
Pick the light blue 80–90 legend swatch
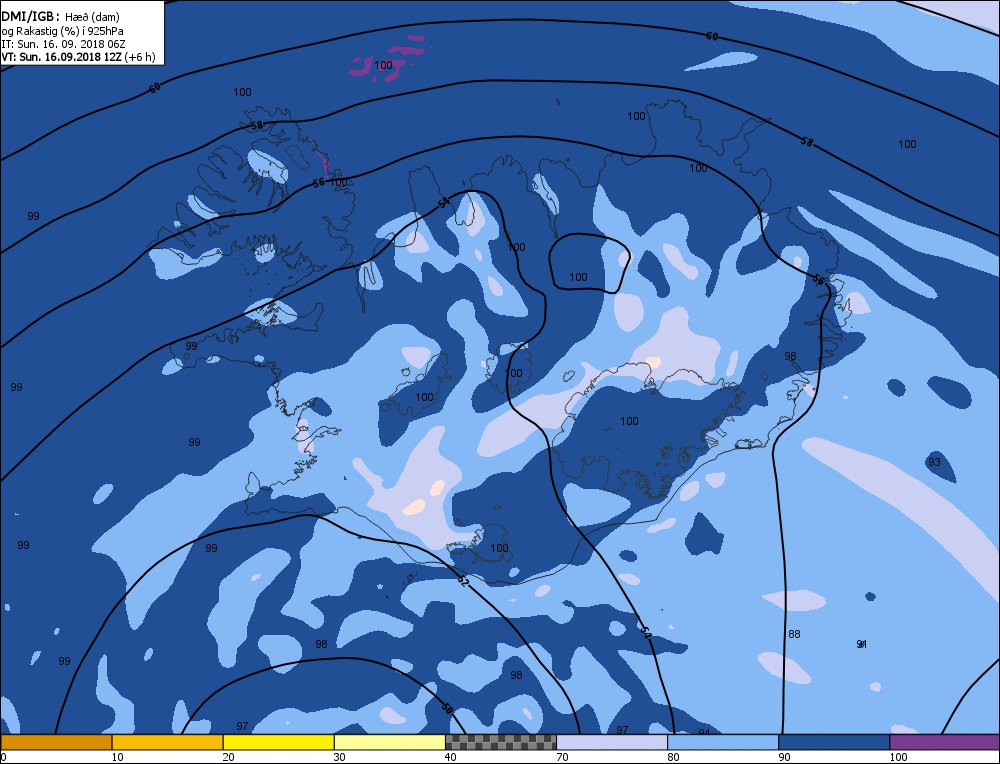coord(723,742)
